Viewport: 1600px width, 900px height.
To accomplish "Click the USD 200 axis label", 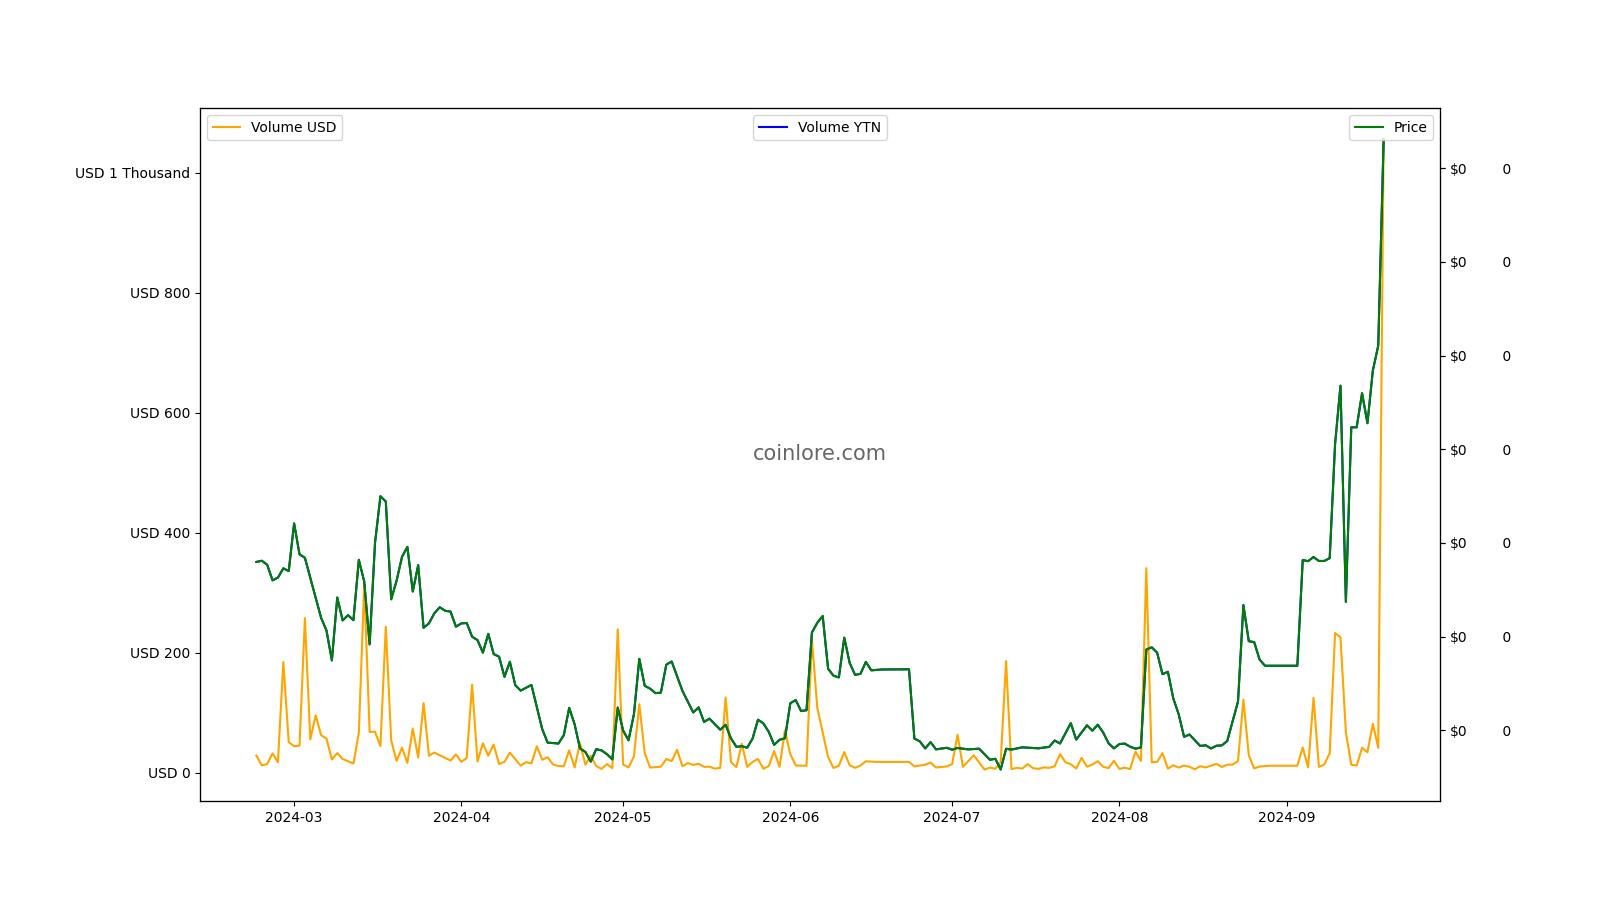I will coord(160,653).
